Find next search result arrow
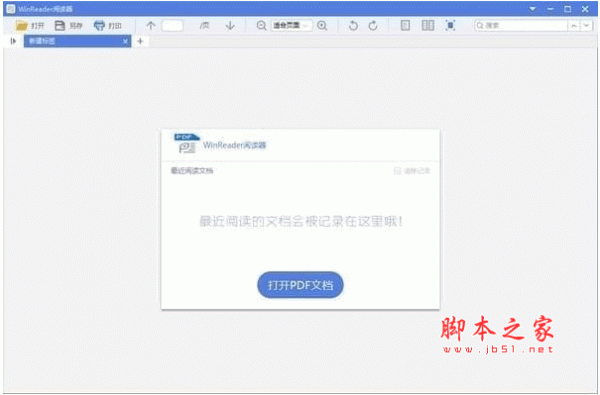600x395 pixels. pyautogui.click(x=586, y=26)
